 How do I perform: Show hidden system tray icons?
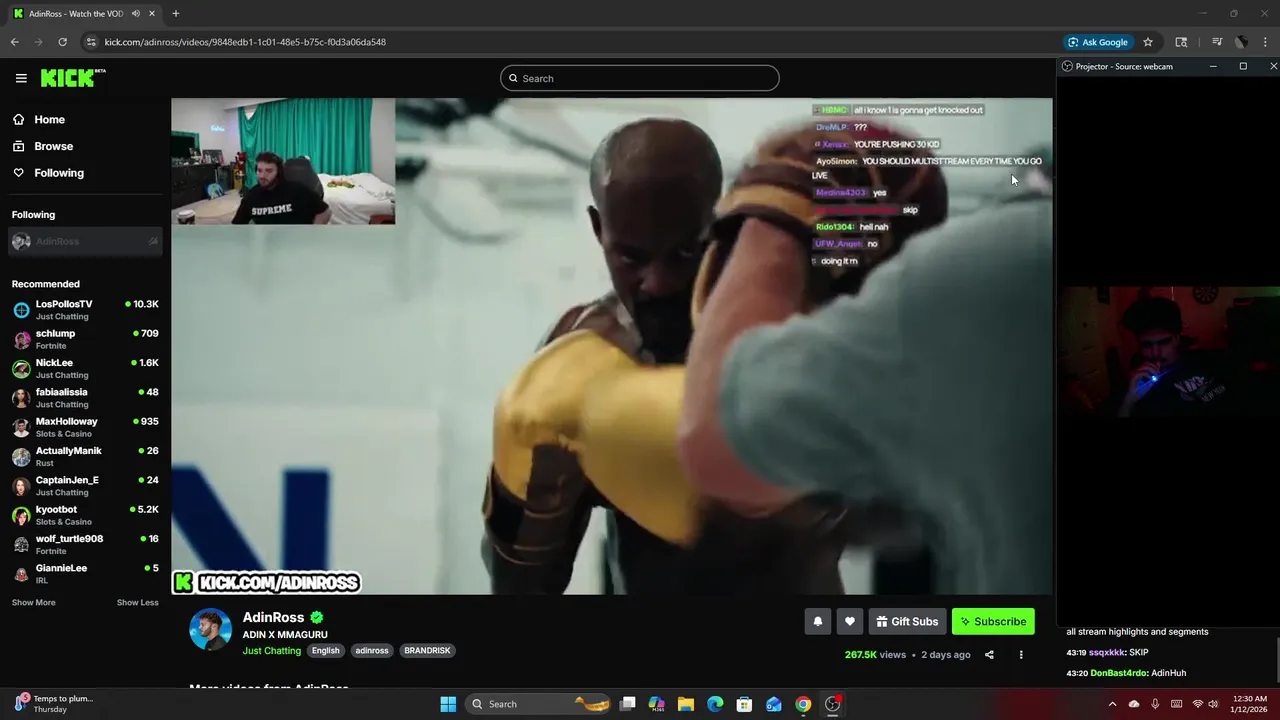(1112, 704)
